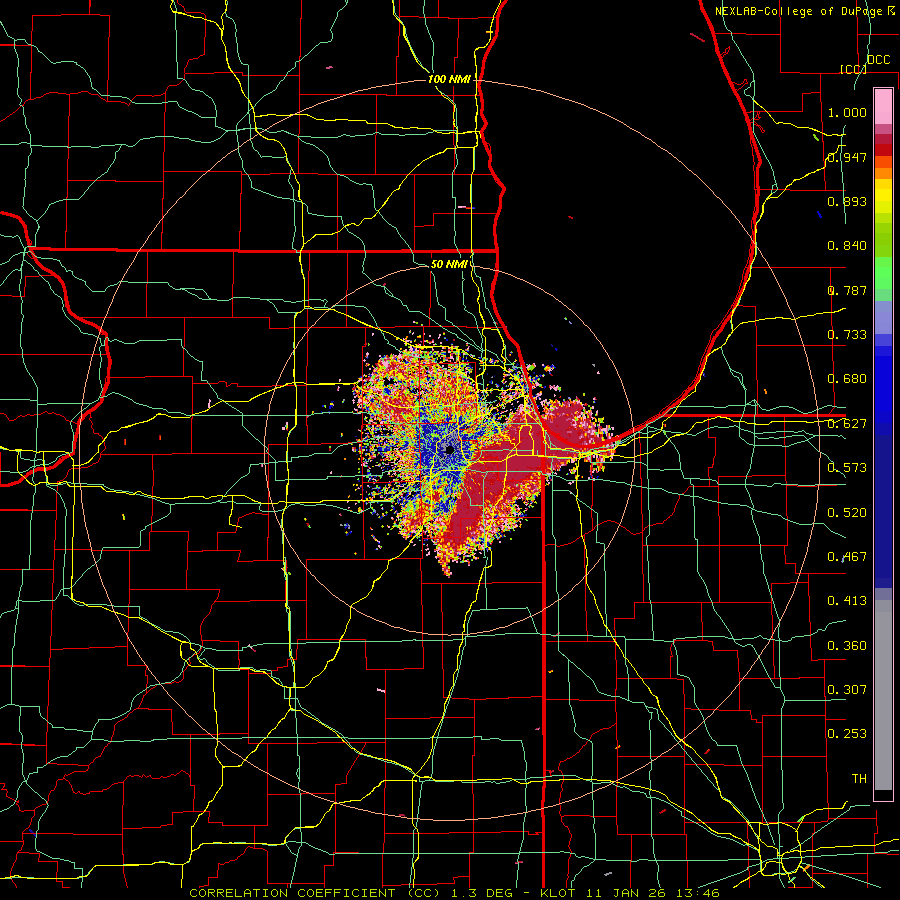900x900 pixels.
Task: Click the DCC label above the color scale
Action: (x=878, y=60)
